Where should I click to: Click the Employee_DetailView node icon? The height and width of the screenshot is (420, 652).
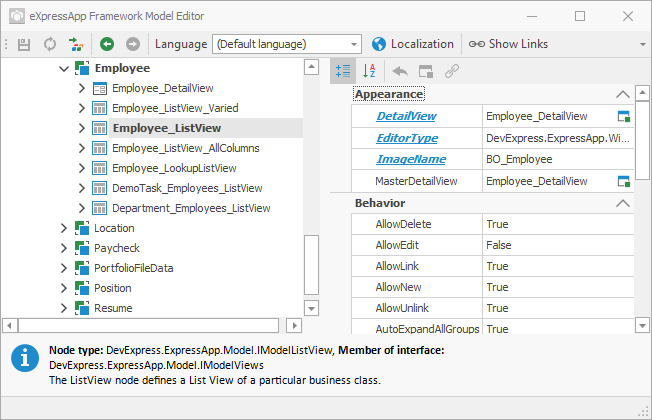pos(99,89)
